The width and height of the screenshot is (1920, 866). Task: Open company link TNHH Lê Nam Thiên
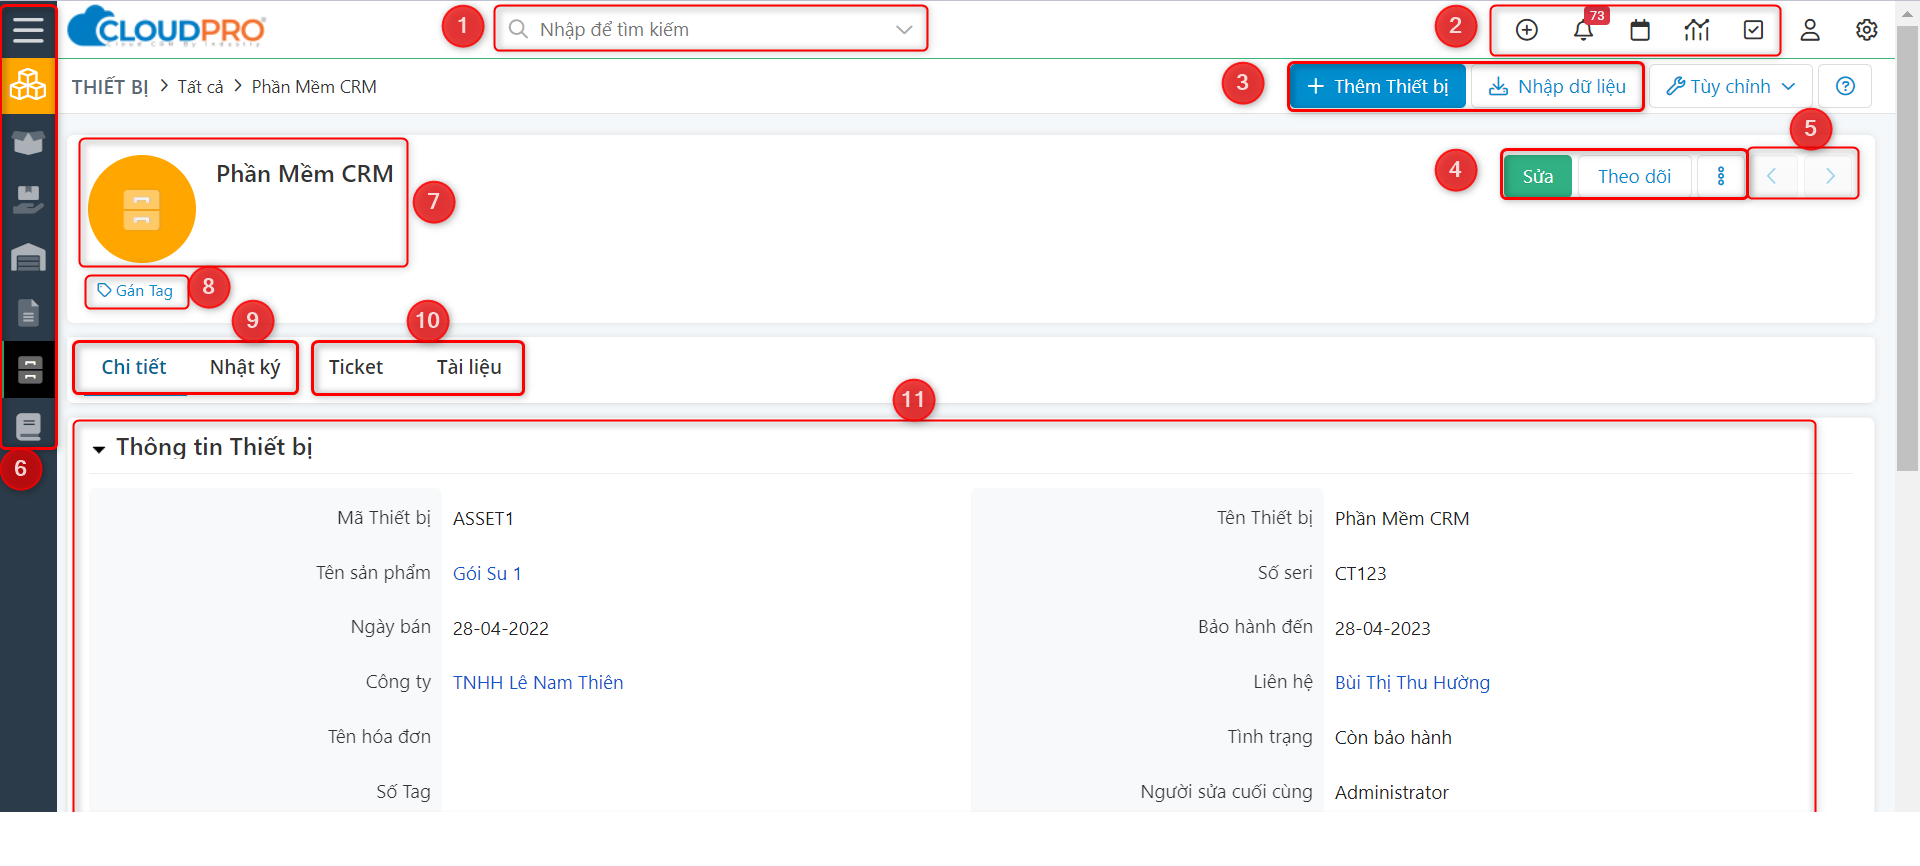point(538,682)
